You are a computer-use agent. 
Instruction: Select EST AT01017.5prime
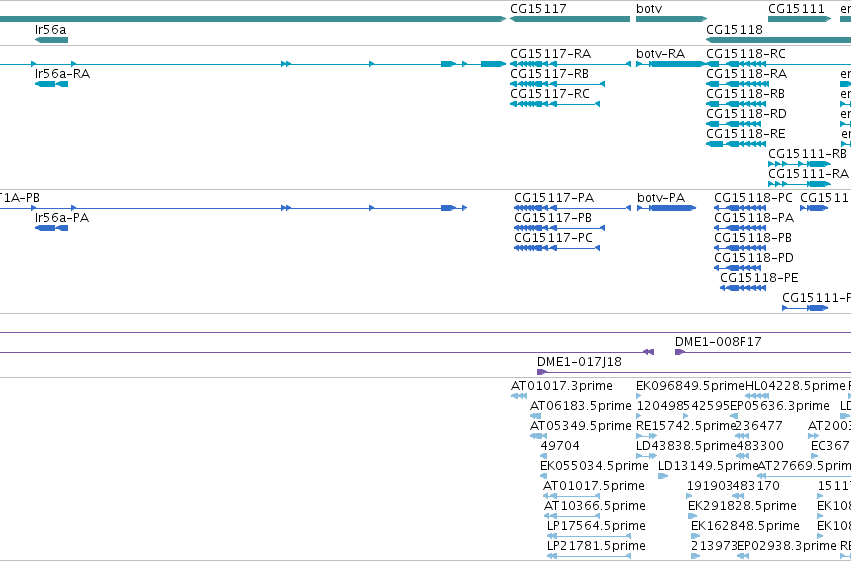594,486
